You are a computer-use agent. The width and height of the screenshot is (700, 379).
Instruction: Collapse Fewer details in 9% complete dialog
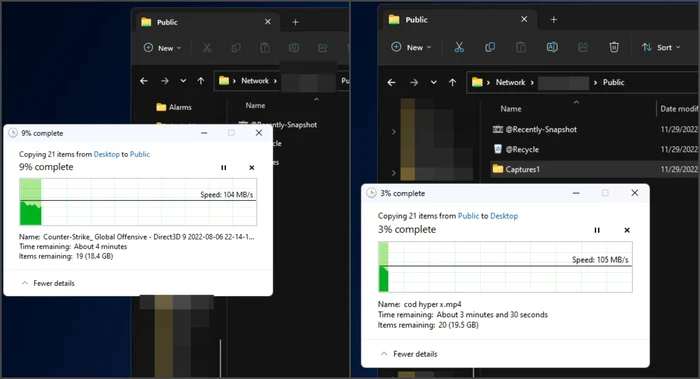pyautogui.click(x=48, y=283)
